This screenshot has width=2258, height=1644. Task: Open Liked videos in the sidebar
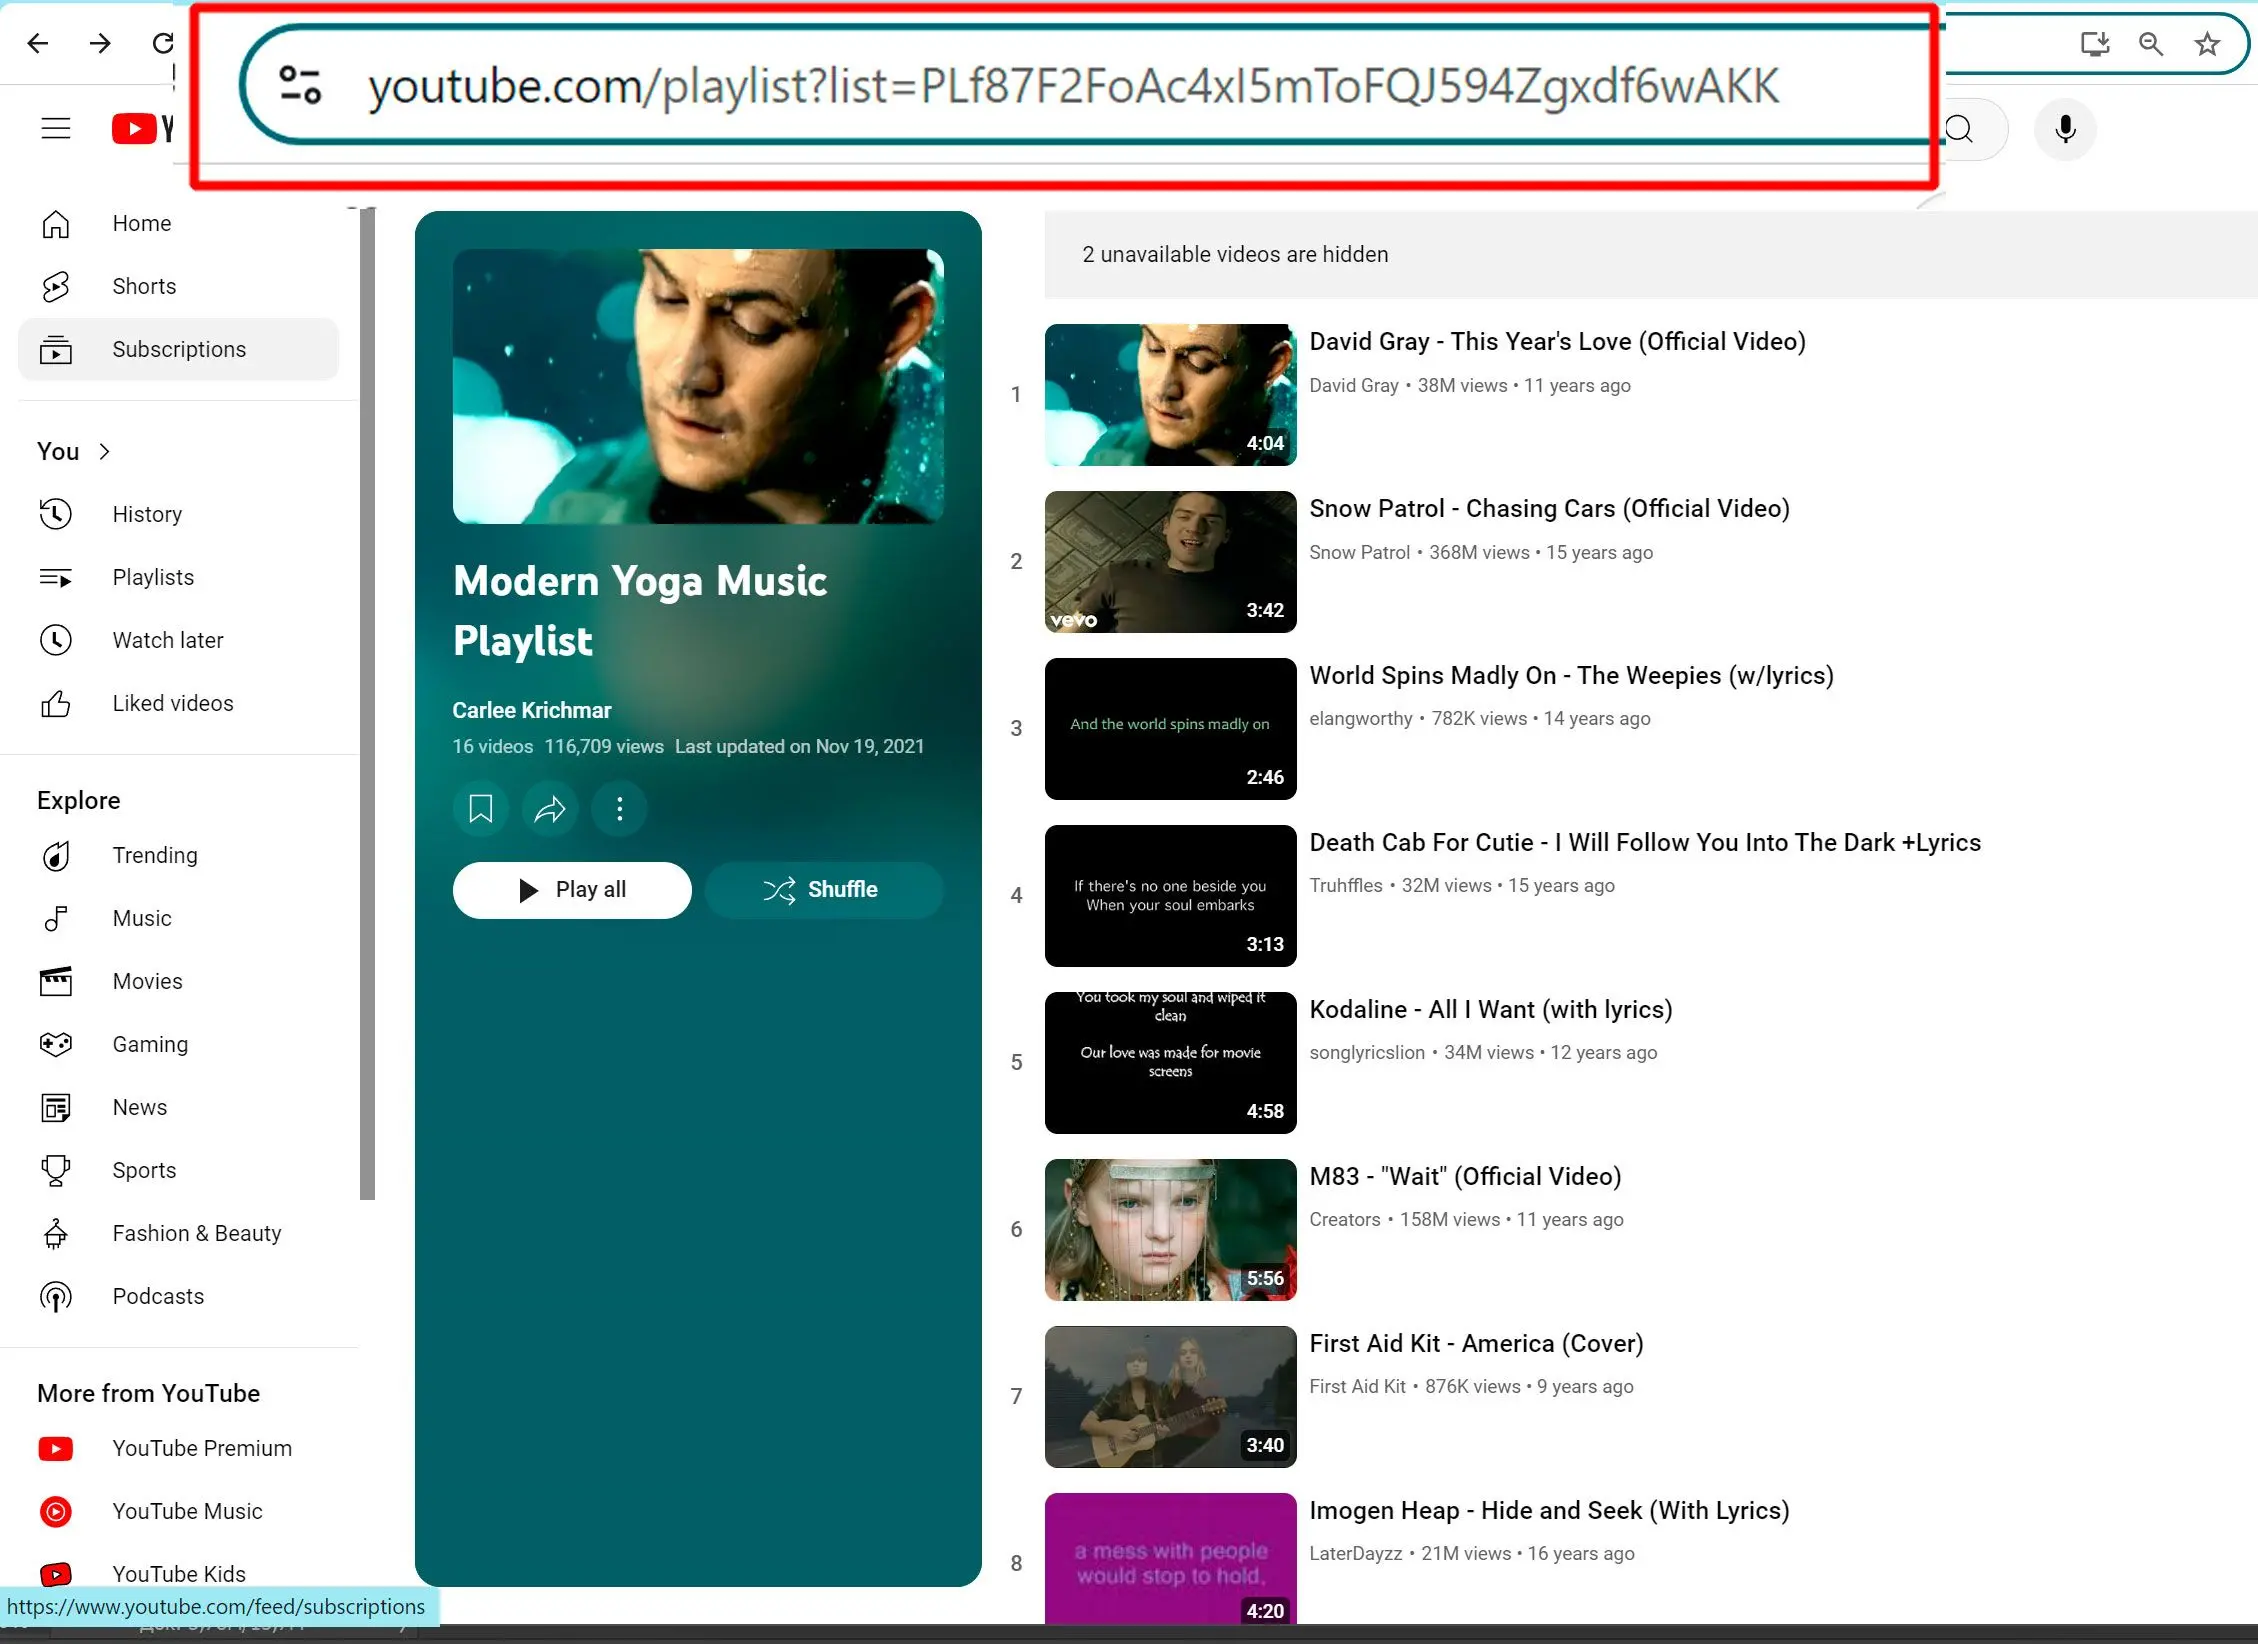point(179,703)
